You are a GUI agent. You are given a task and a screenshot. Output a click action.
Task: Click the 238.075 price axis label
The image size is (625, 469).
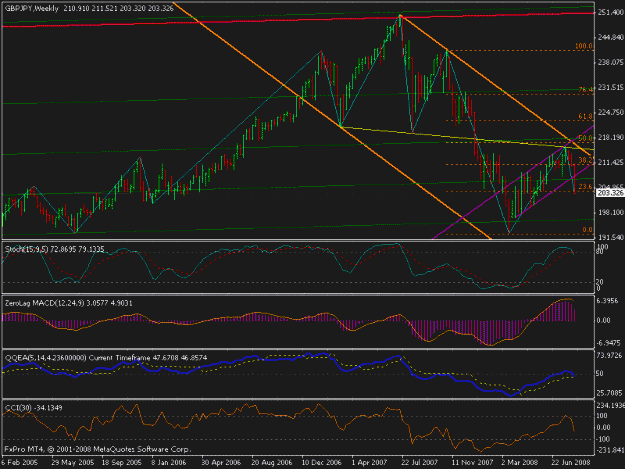(x=611, y=62)
